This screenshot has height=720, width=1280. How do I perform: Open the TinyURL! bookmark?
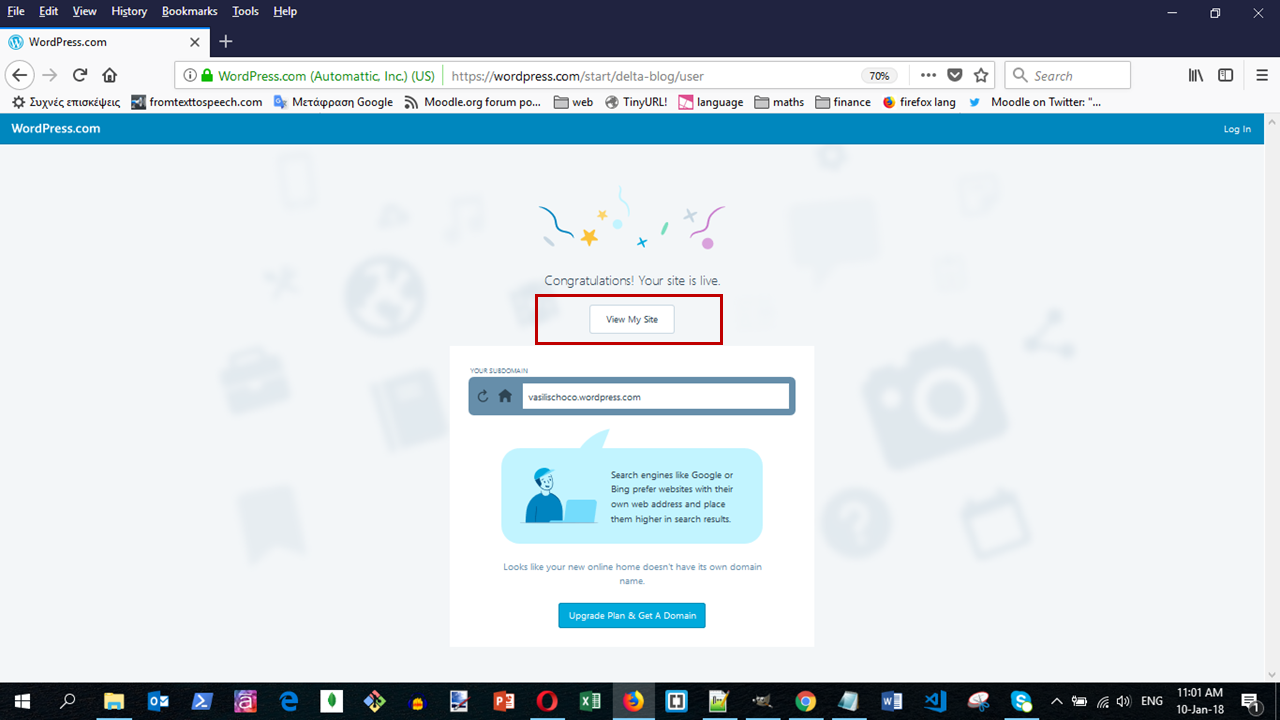pyautogui.click(x=636, y=102)
